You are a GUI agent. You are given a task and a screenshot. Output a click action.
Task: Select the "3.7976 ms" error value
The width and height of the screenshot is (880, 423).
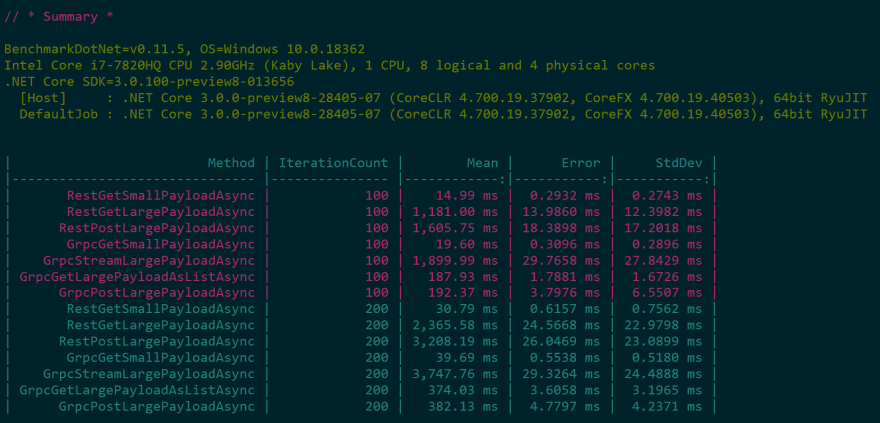565,293
